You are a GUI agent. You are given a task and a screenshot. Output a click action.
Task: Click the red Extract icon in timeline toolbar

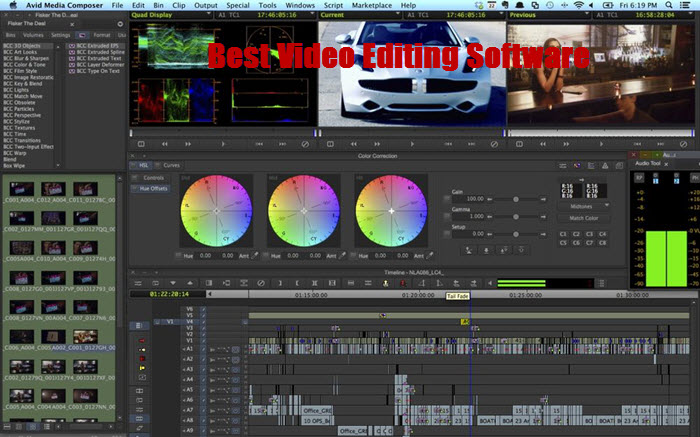point(402,283)
